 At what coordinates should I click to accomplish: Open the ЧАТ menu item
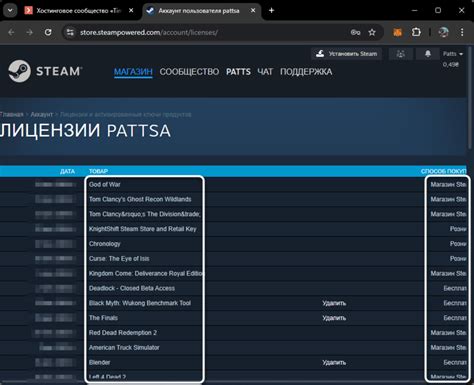point(265,72)
